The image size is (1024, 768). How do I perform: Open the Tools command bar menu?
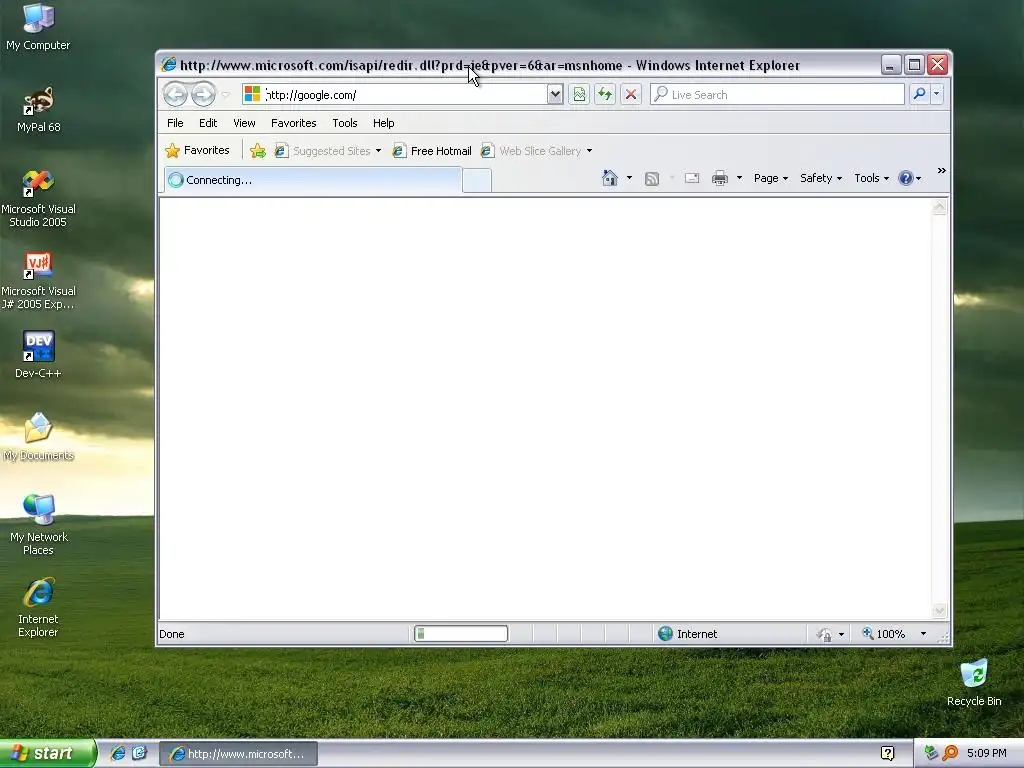(871, 178)
